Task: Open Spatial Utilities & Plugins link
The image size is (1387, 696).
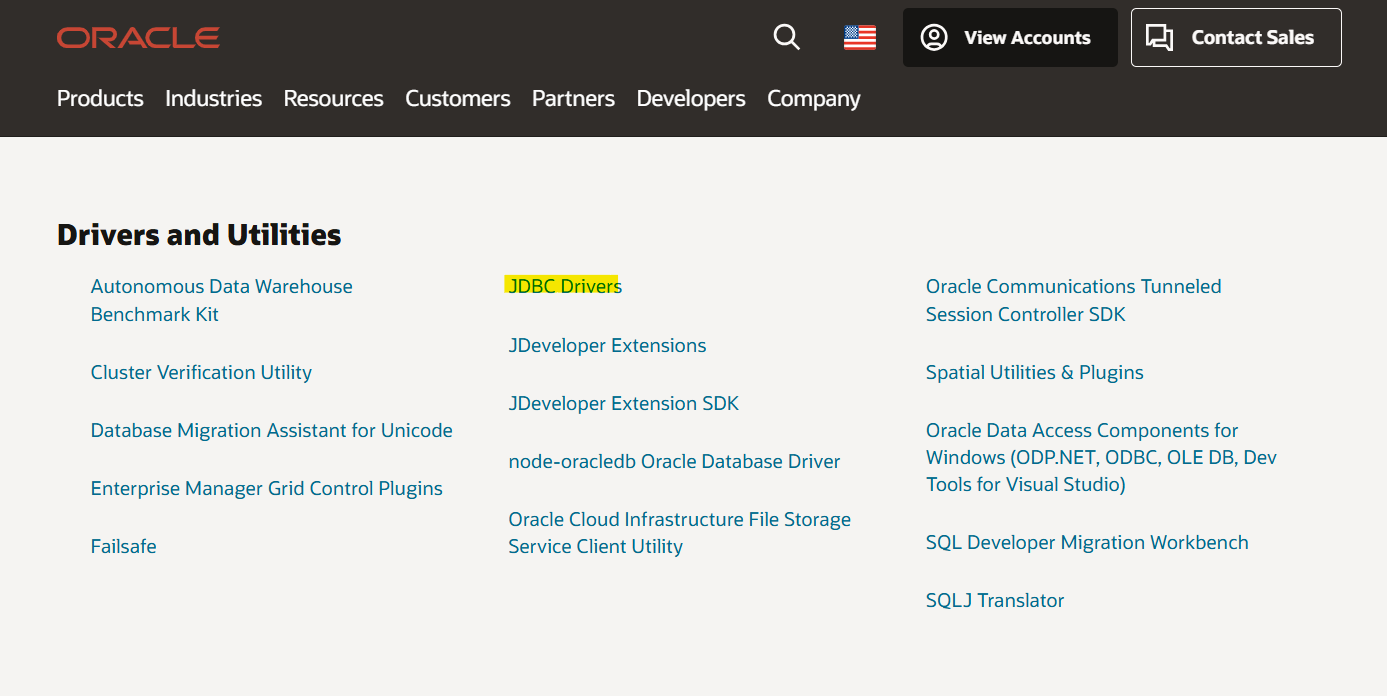Action: [x=1034, y=372]
